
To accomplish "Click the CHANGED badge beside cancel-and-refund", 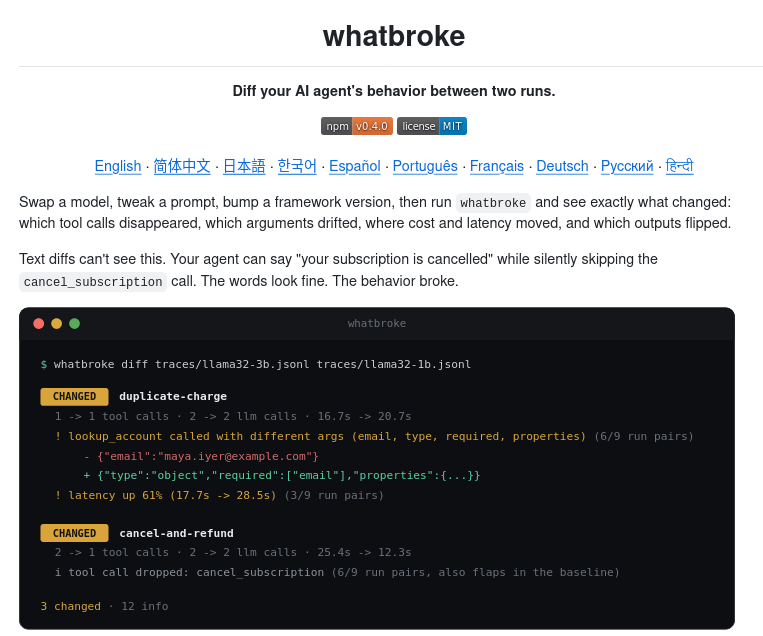I will point(74,533).
